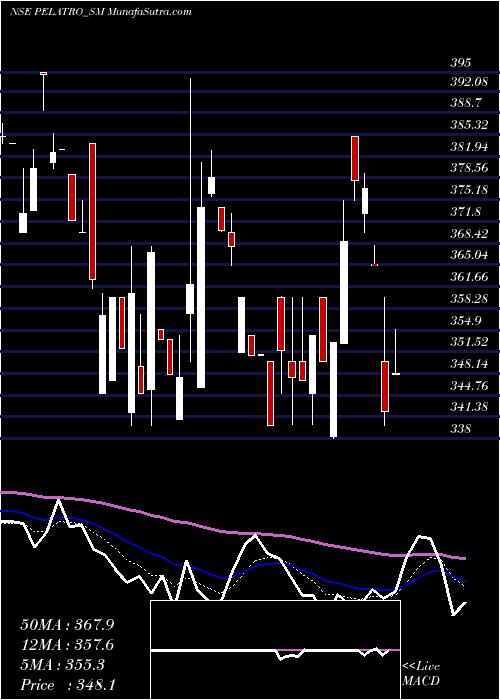Click the '5MA : 355.3' readout
The width and height of the screenshot is (500, 700).
pos(62,665)
